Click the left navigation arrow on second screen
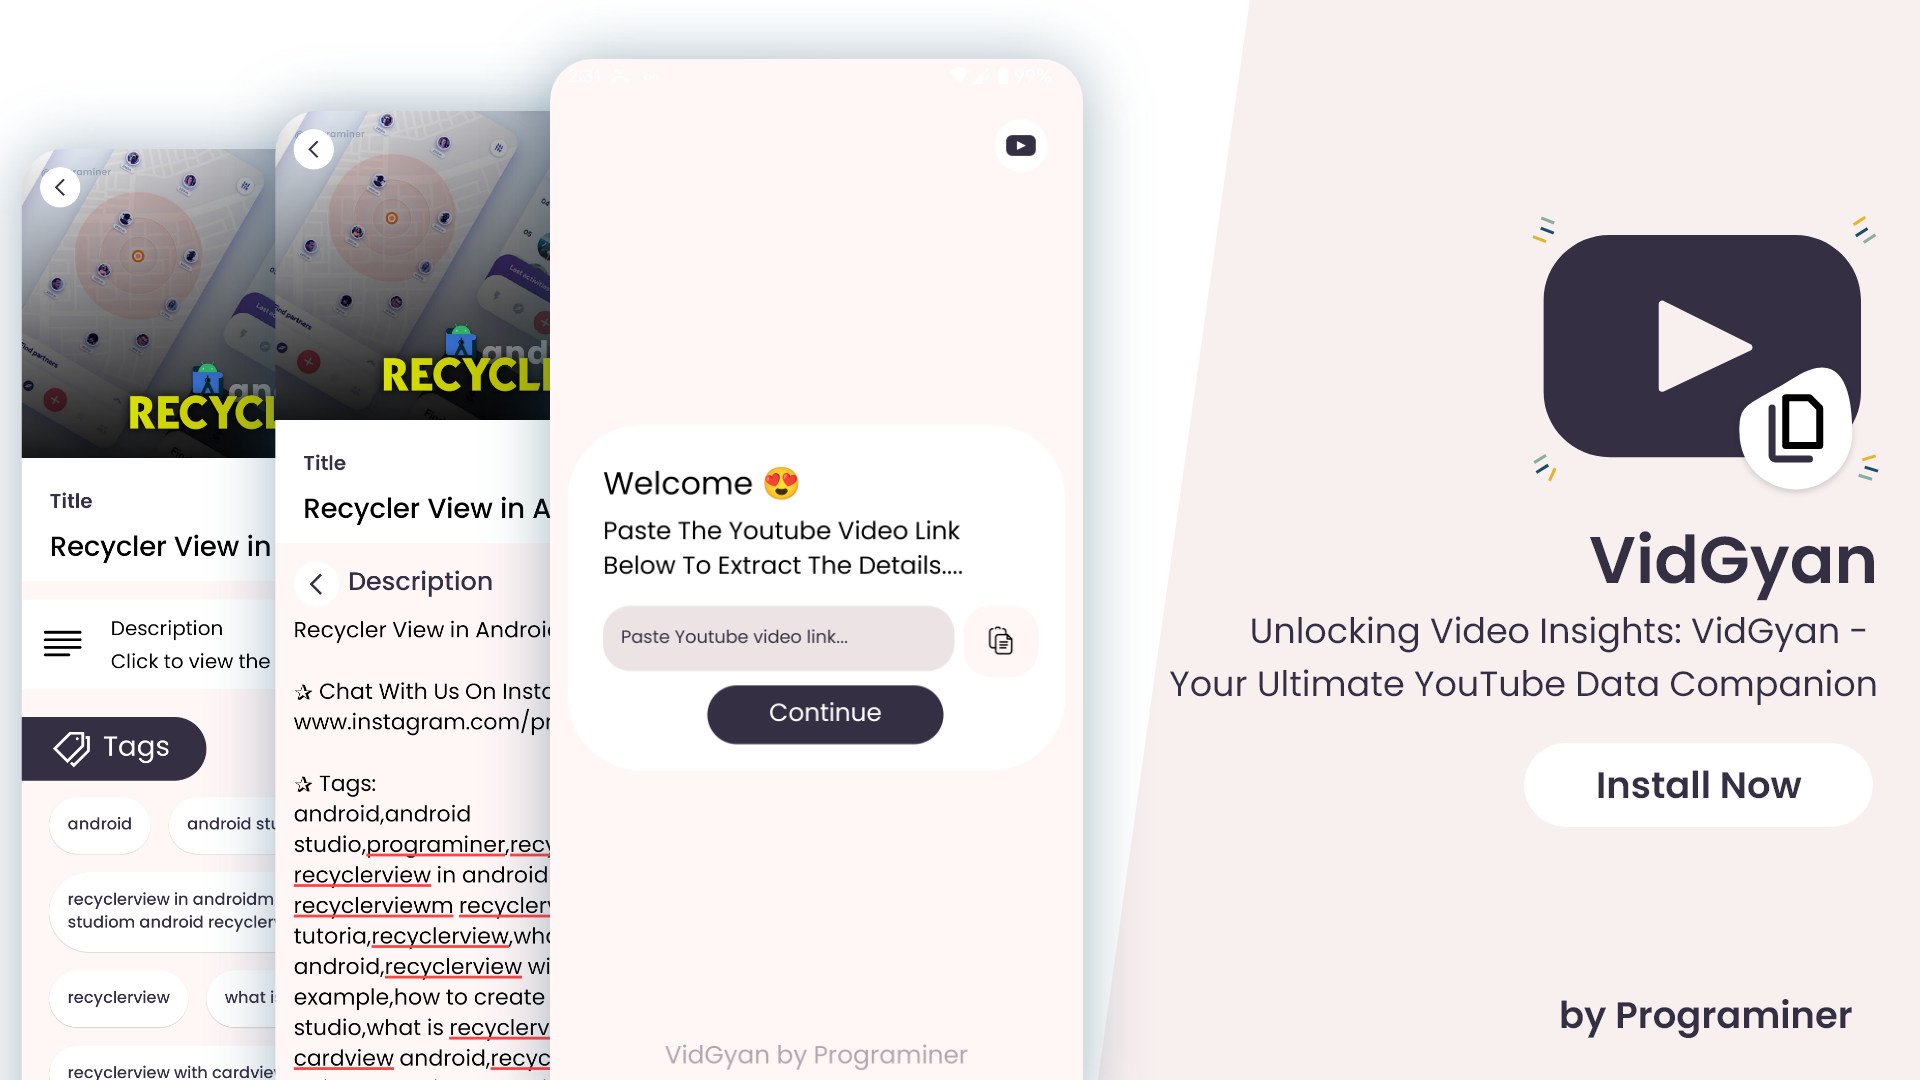 click(313, 149)
